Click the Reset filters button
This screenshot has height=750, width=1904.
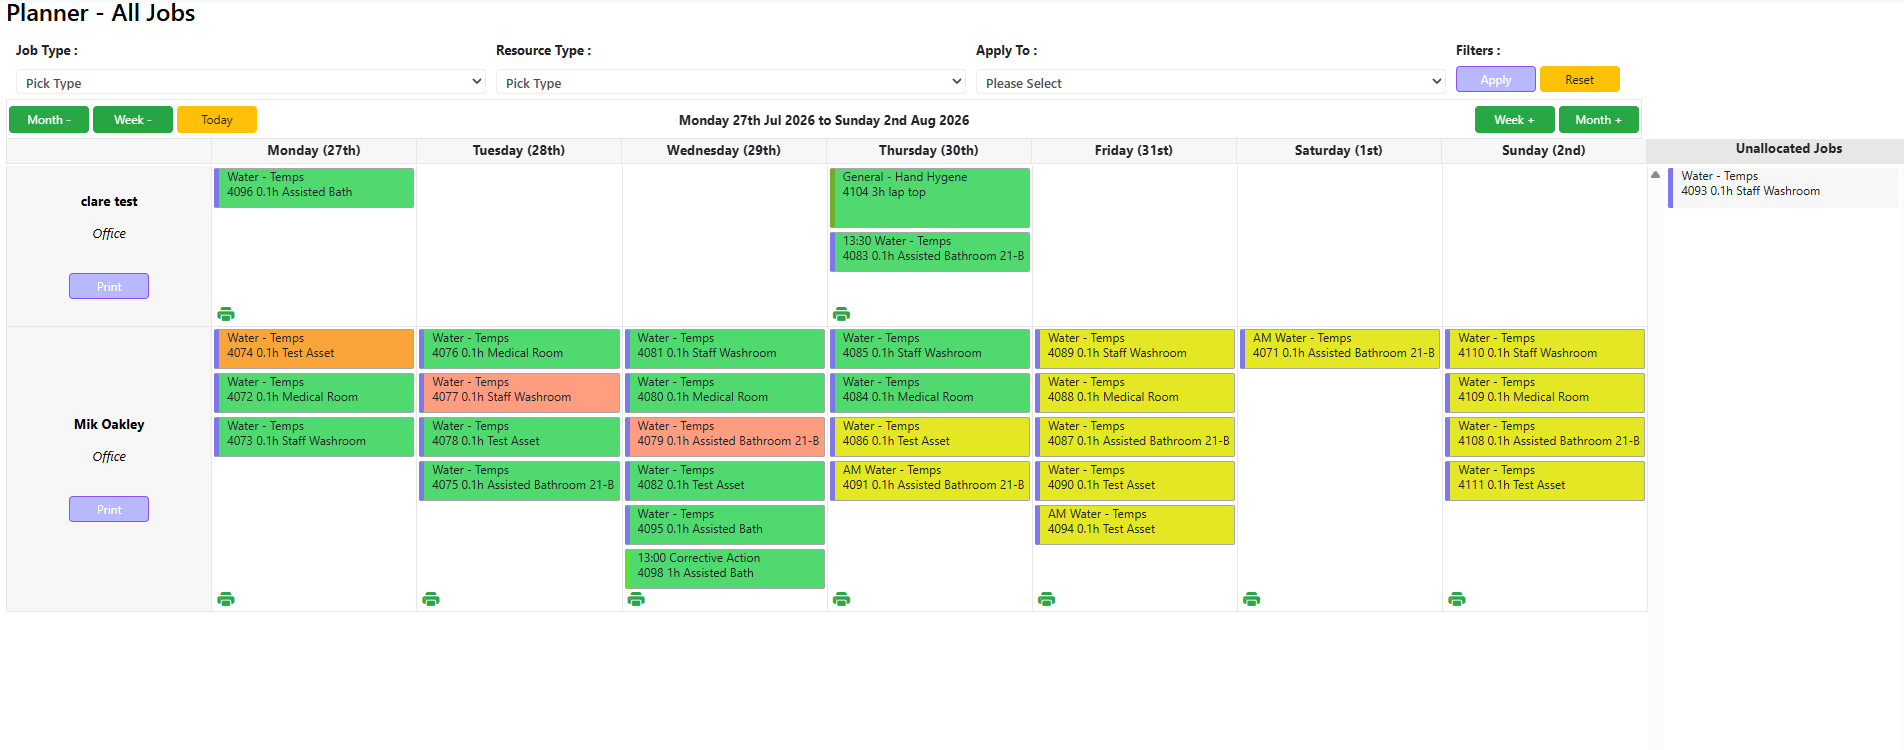click(1580, 79)
